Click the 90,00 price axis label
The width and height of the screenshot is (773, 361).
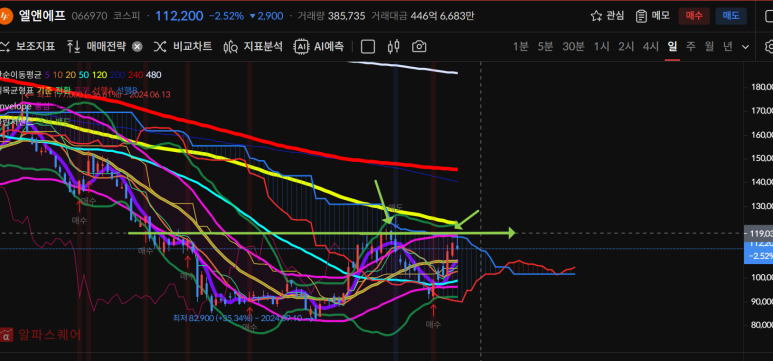tap(762, 301)
